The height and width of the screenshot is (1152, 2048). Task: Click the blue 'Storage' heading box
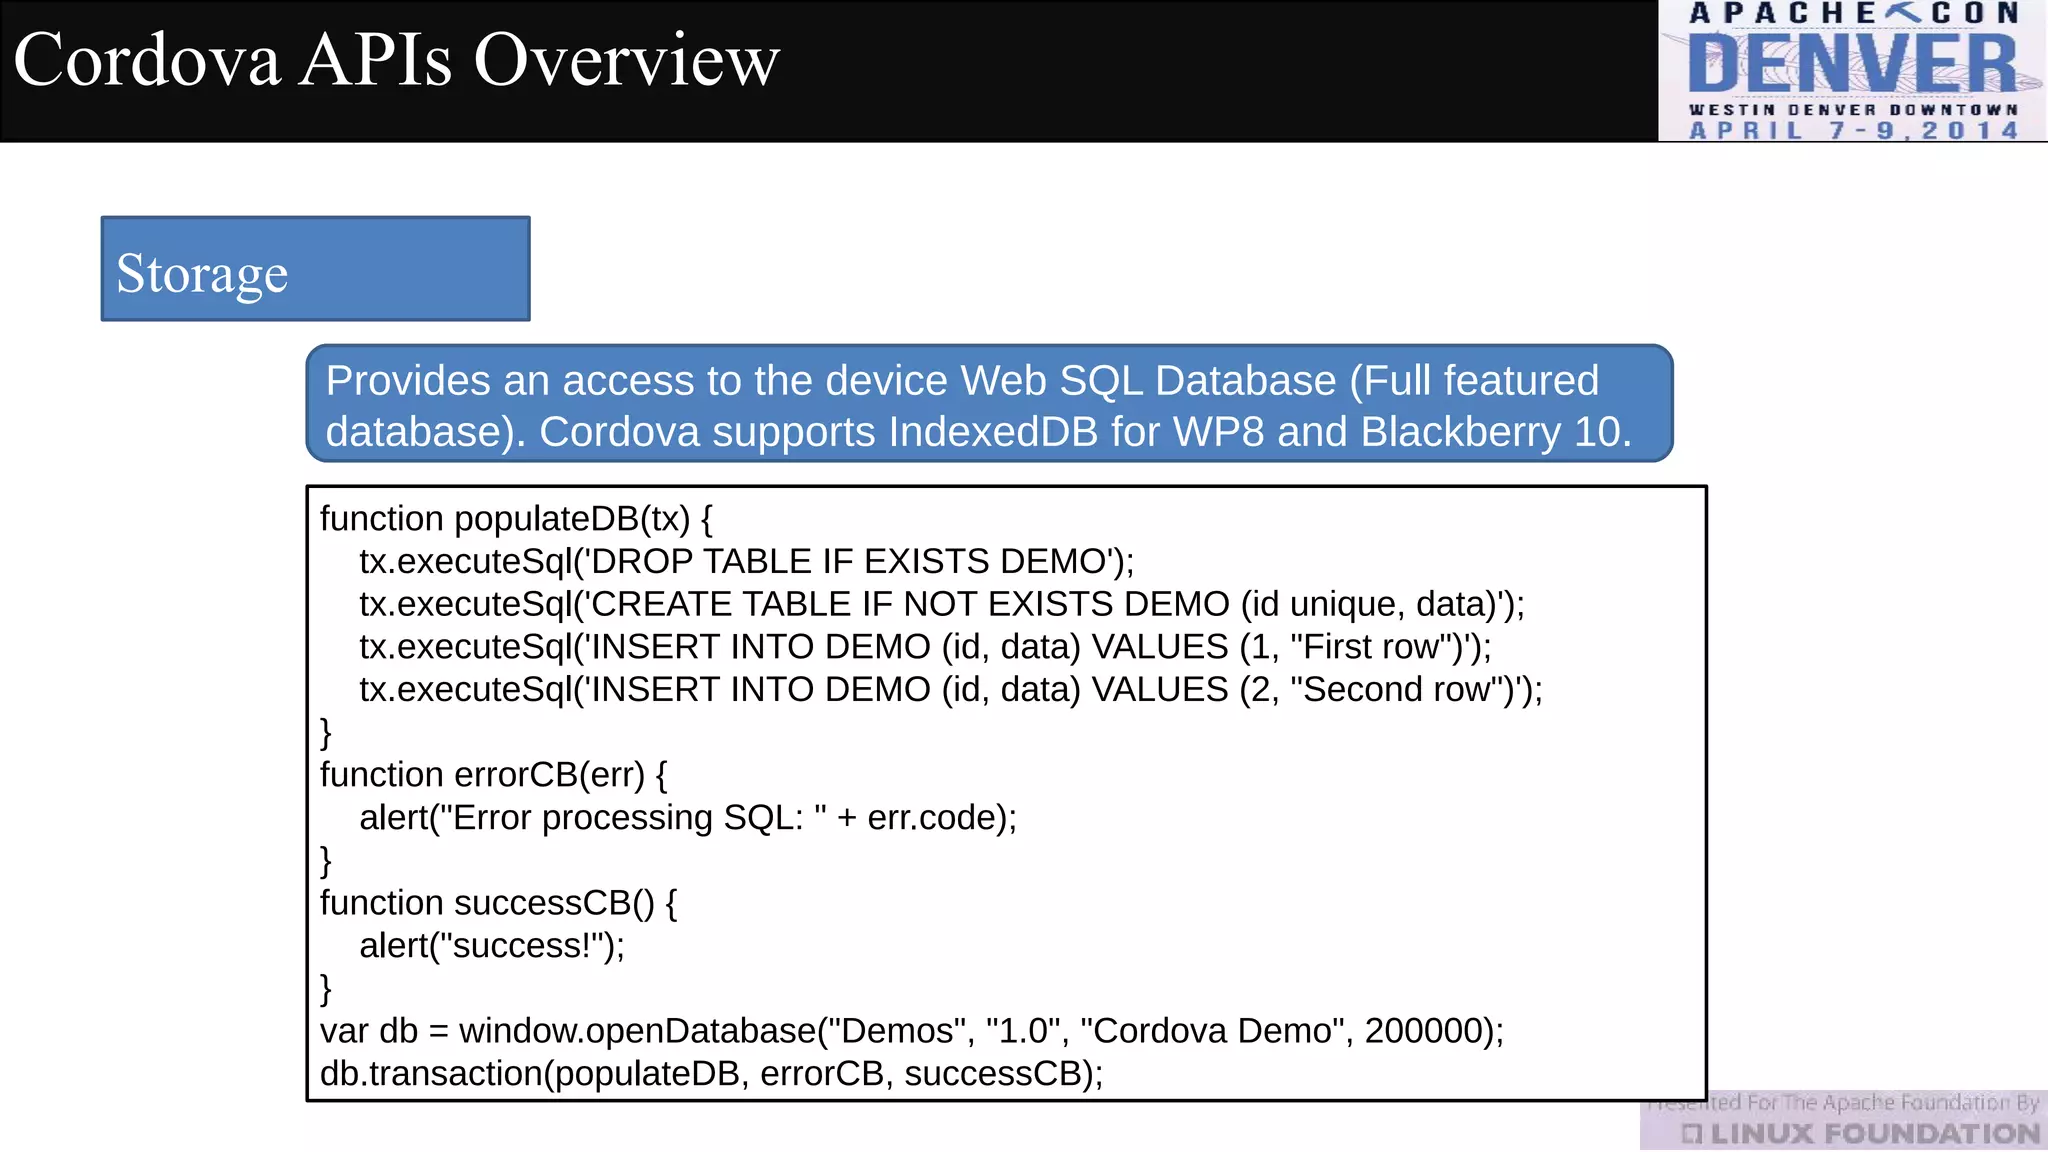[316, 269]
